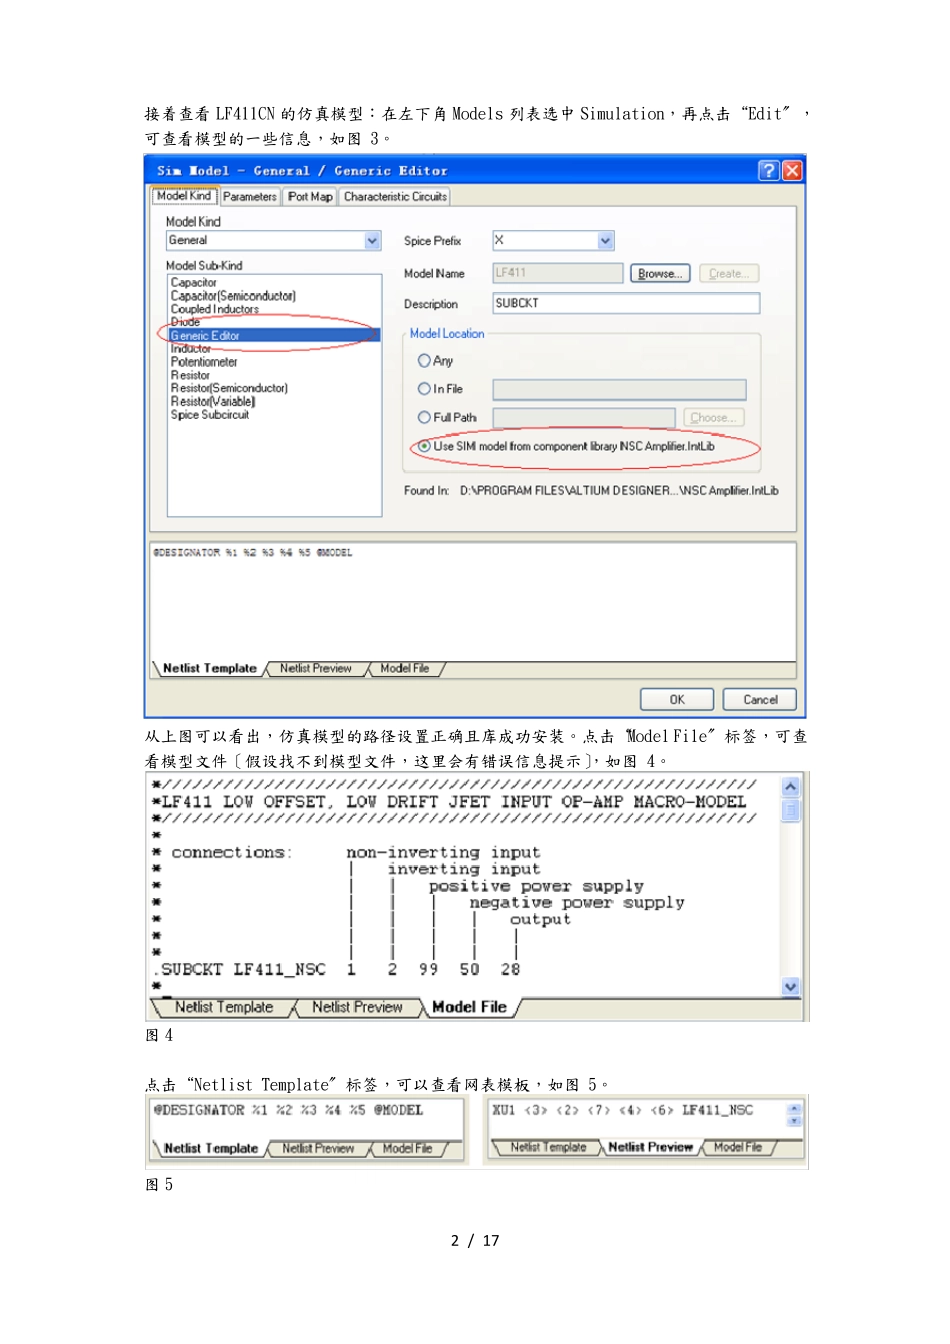Click the Browse button next to Model Name
Viewport: 950px width, 1344px height.
coord(660,273)
